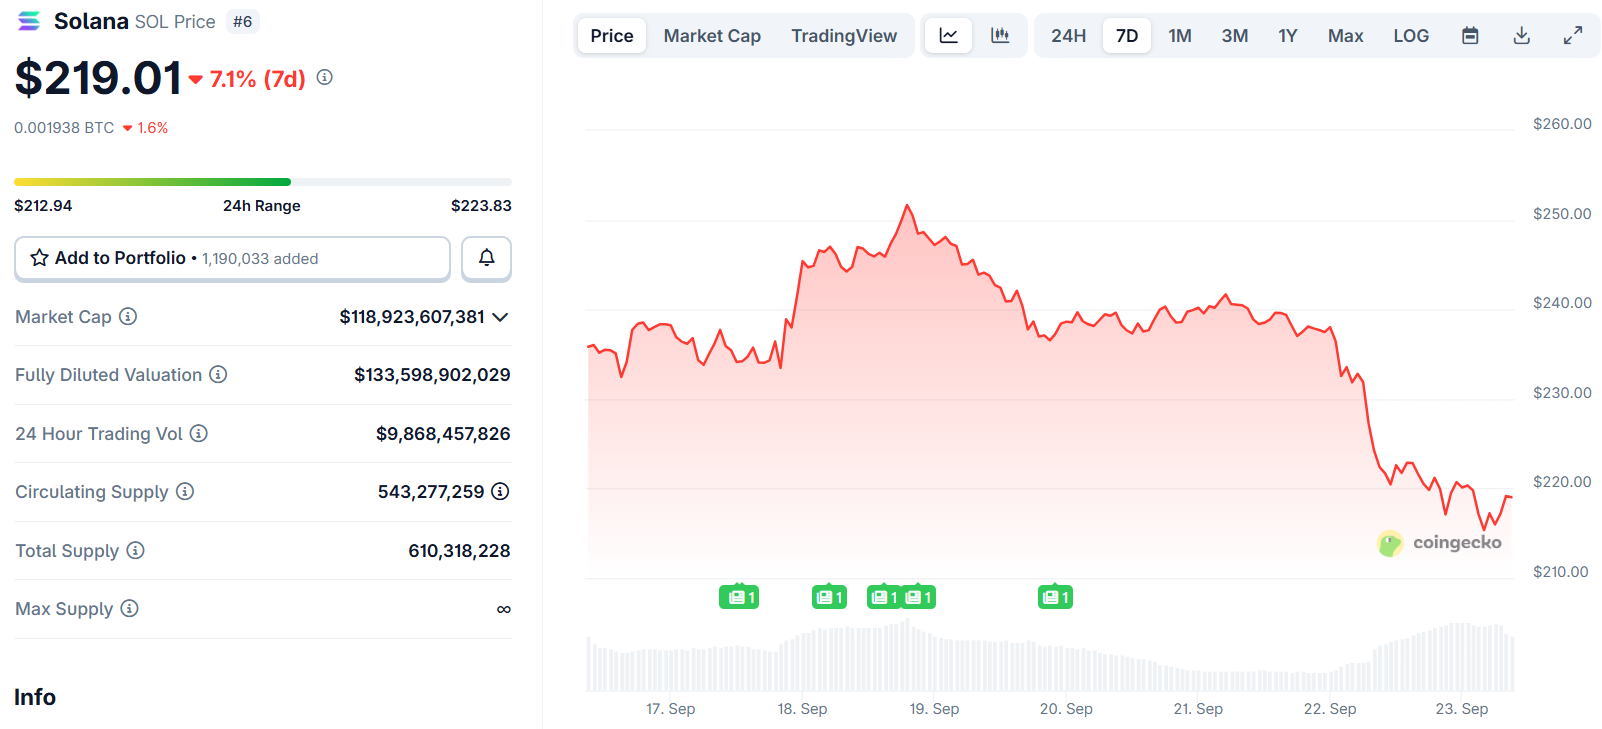Select Max time range

(x=1346, y=36)
